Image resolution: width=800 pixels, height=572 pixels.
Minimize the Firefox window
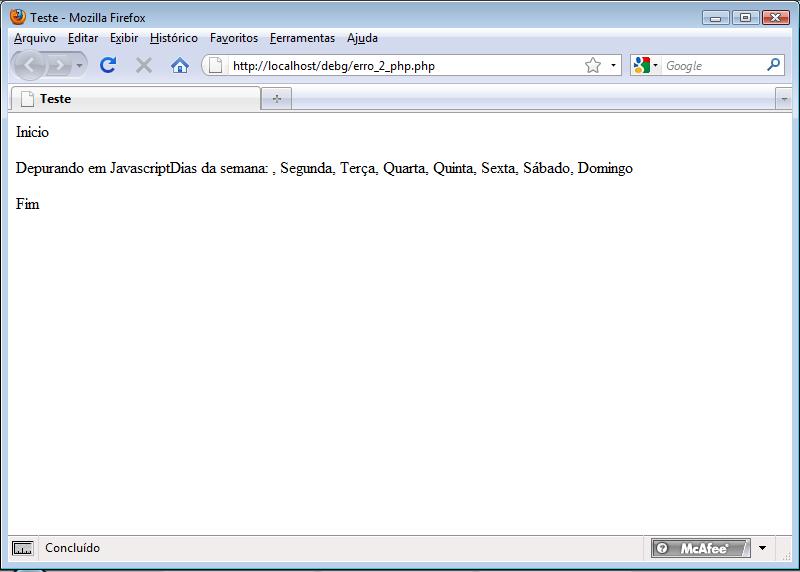[716, 18]
